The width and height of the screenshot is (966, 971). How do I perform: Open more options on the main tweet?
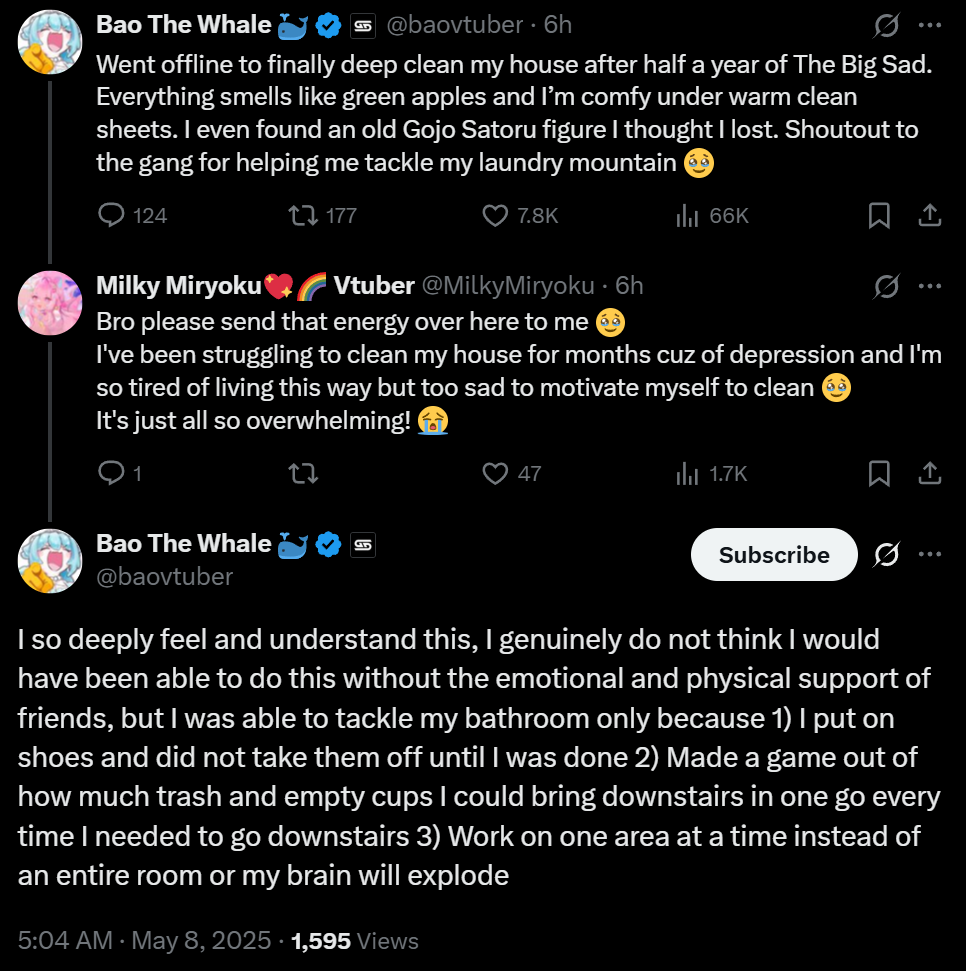click(929, 554)
